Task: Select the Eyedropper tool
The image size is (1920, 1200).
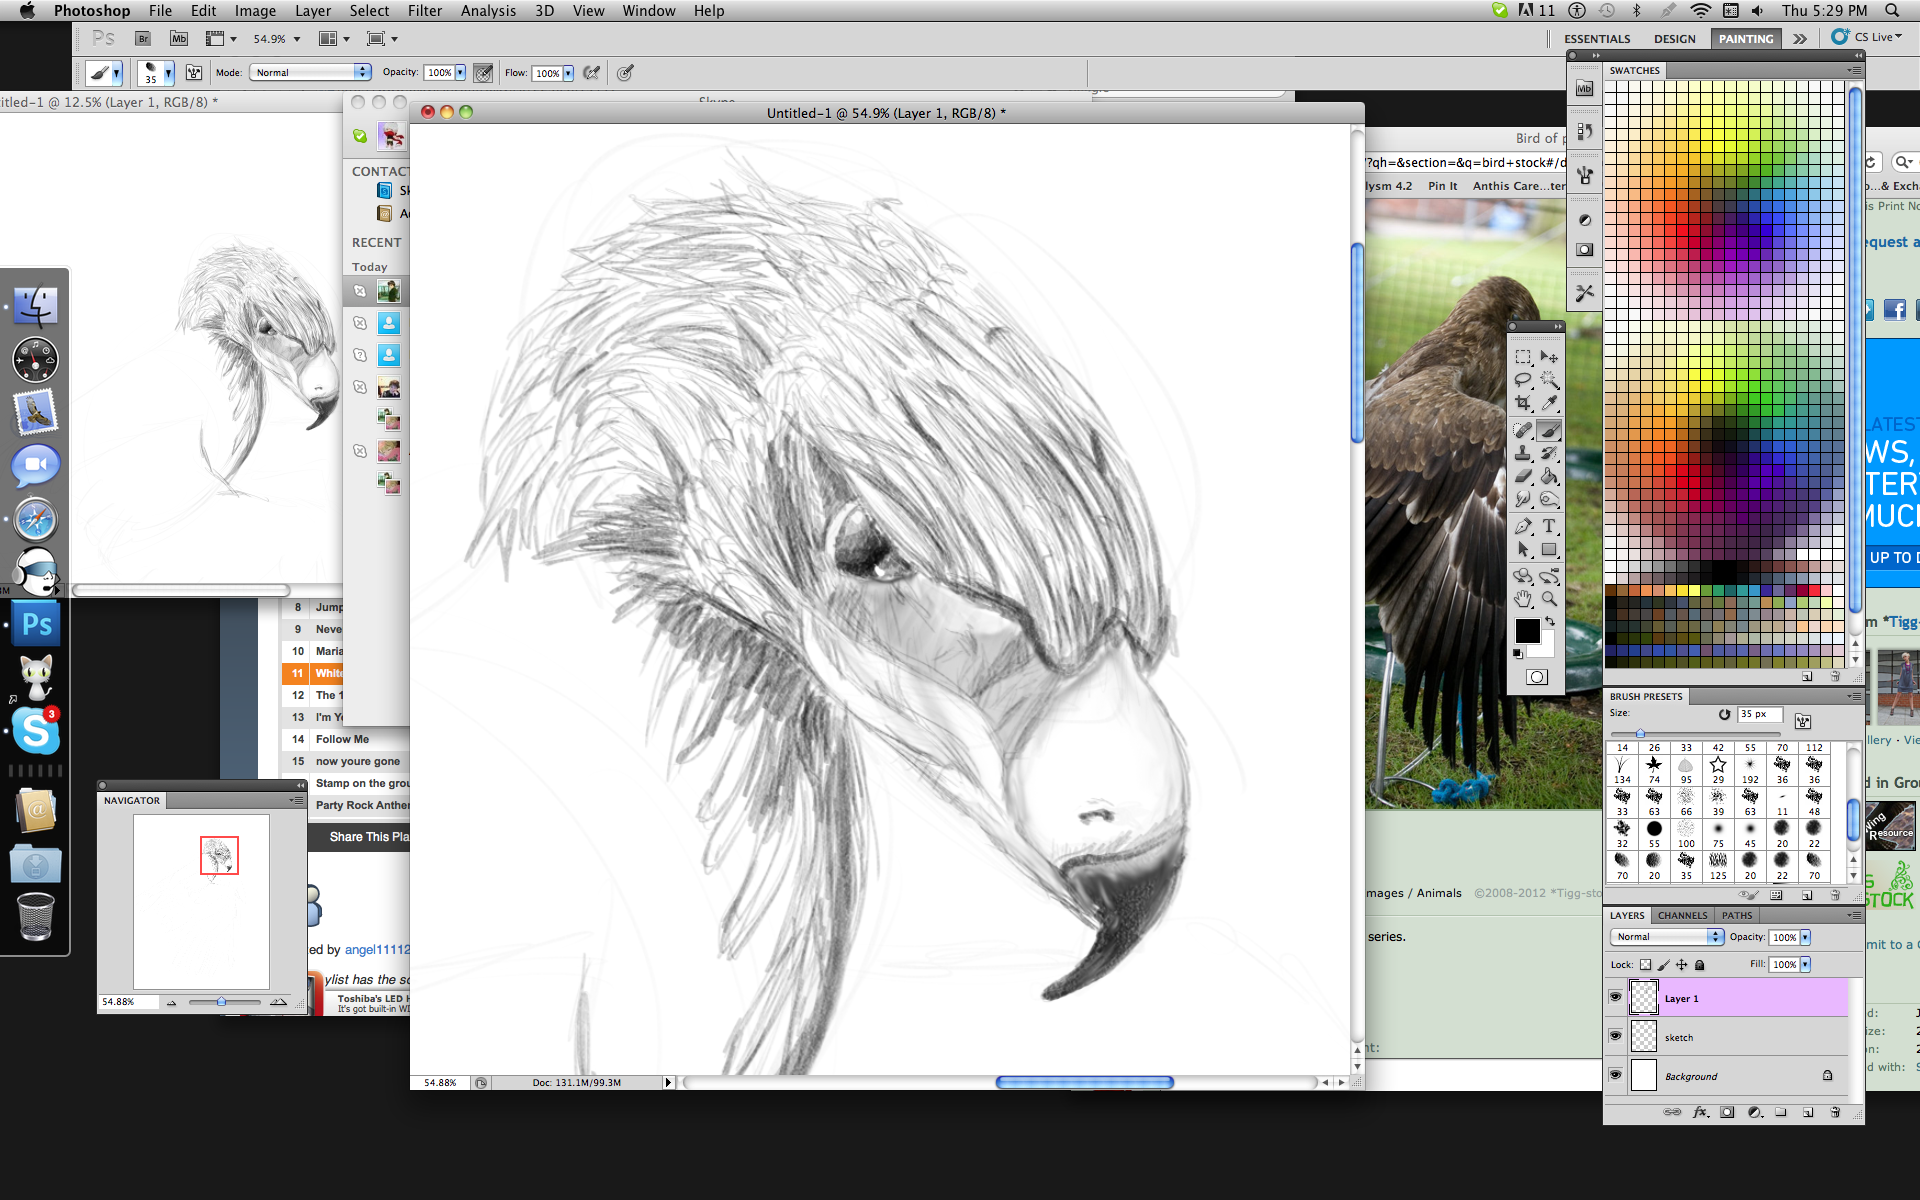Action: click(1549, 403)
